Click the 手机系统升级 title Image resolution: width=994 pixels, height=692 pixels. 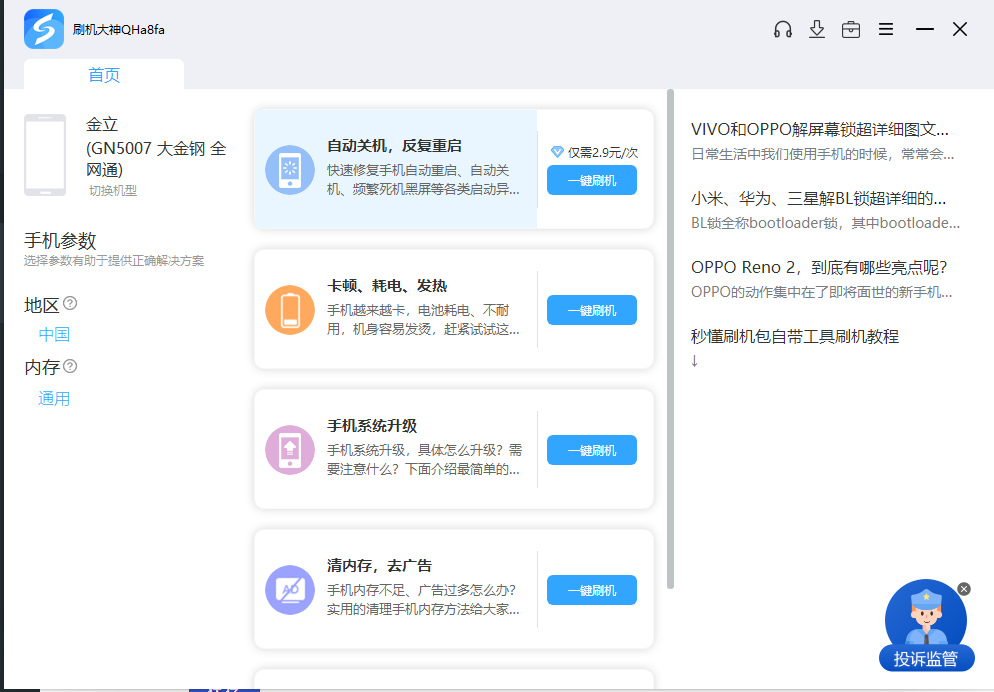pyautogui.click(x=372, y=426)
